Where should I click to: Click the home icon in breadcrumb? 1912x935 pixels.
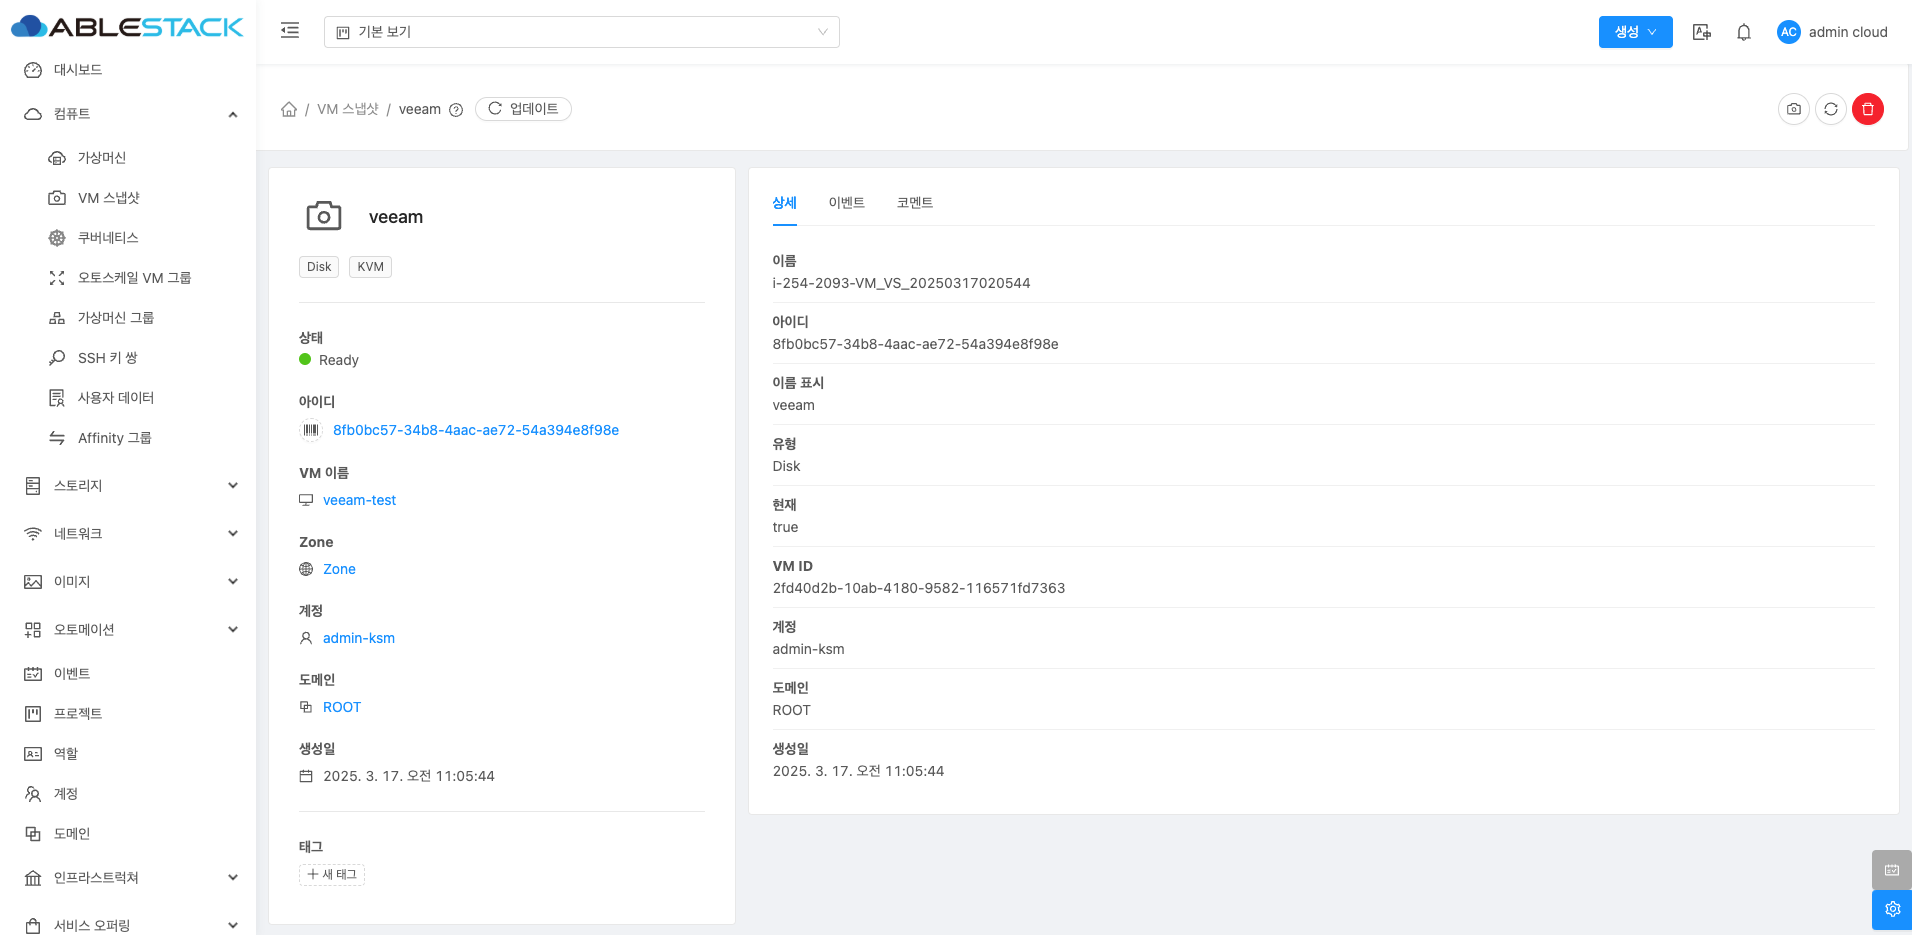[x=289, y=109]
